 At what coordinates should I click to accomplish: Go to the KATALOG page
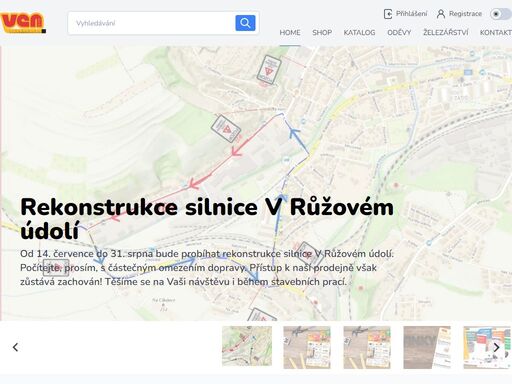click(x=359, y=33)
